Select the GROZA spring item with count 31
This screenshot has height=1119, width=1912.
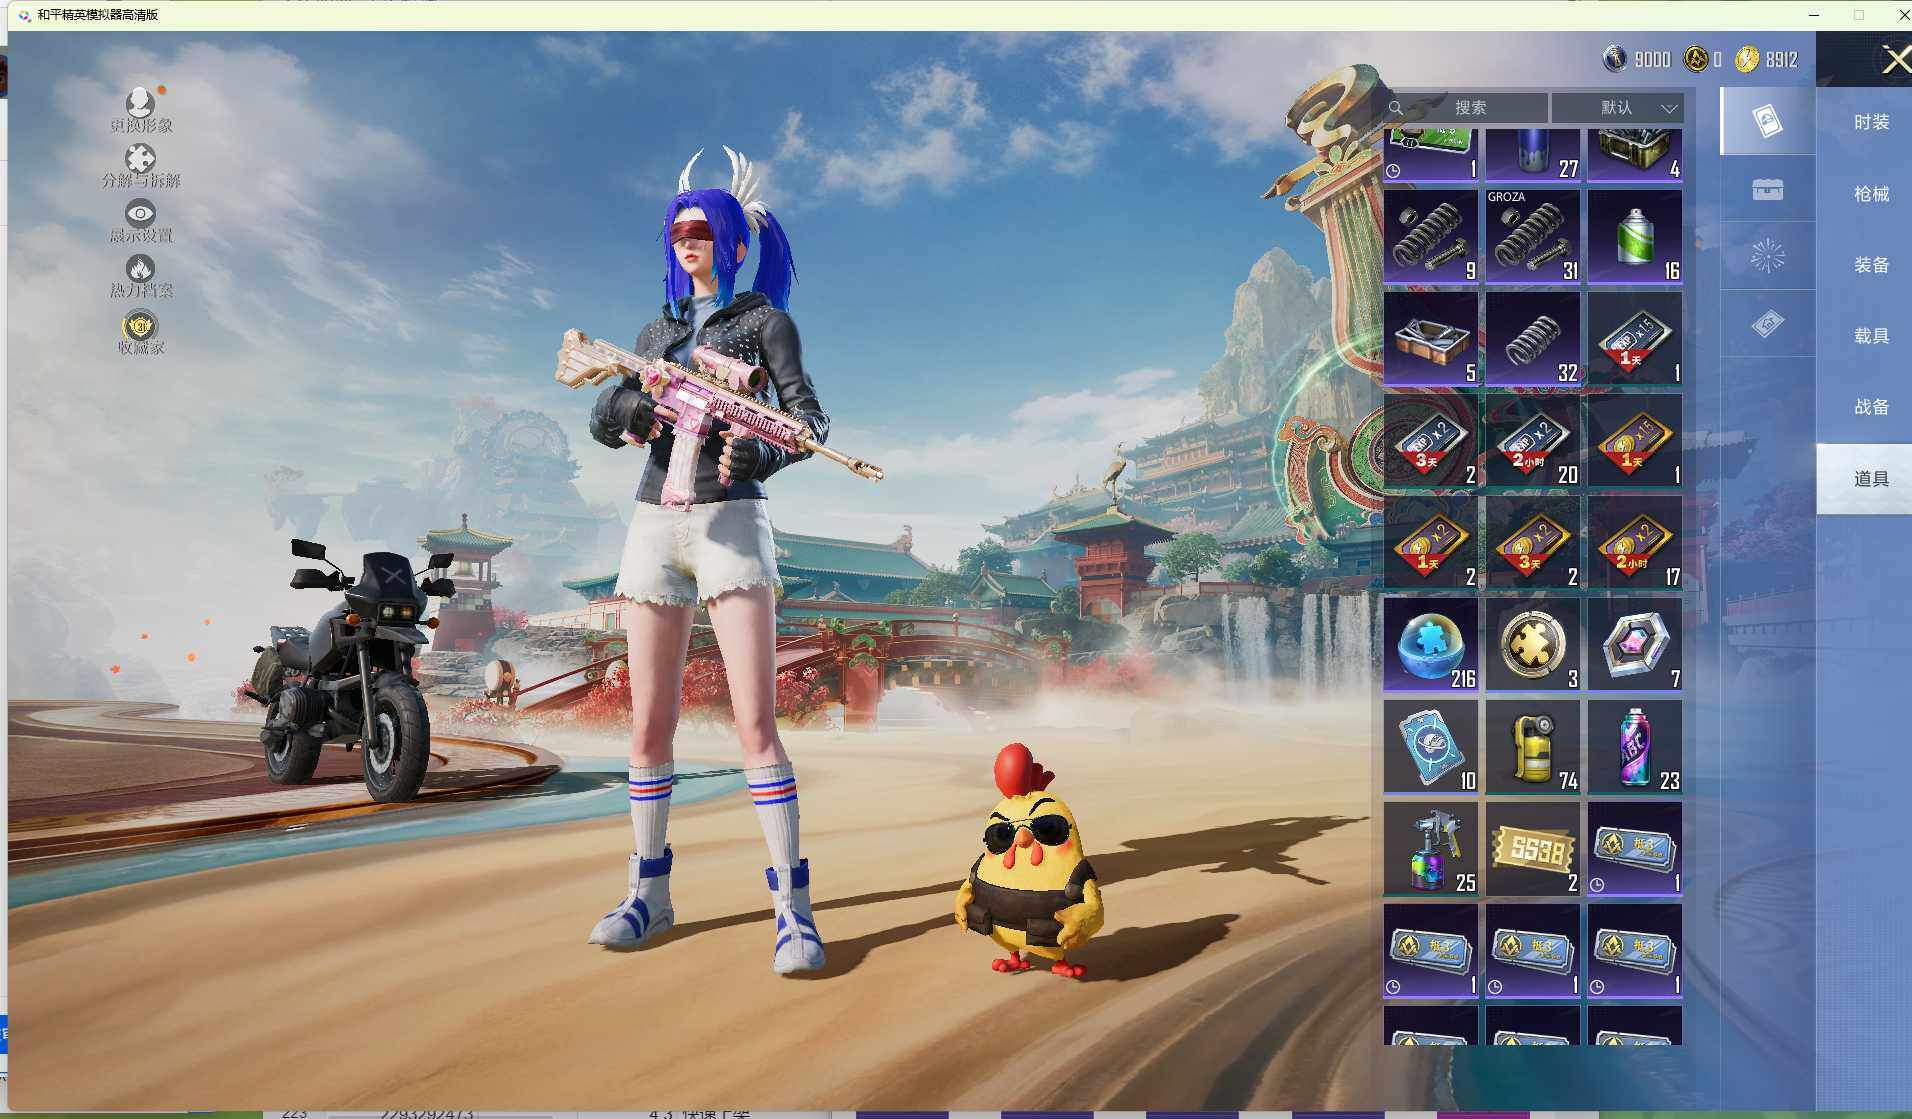tap(1533, 237)
